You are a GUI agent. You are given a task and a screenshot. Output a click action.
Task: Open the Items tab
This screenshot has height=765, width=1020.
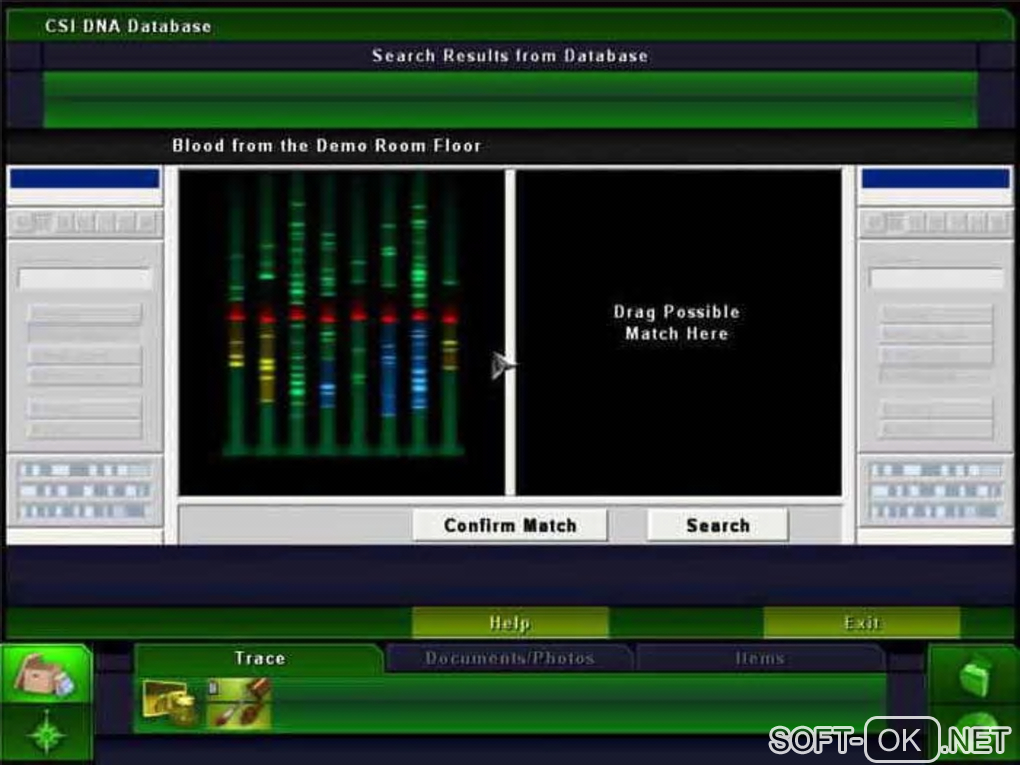(760, 658)
